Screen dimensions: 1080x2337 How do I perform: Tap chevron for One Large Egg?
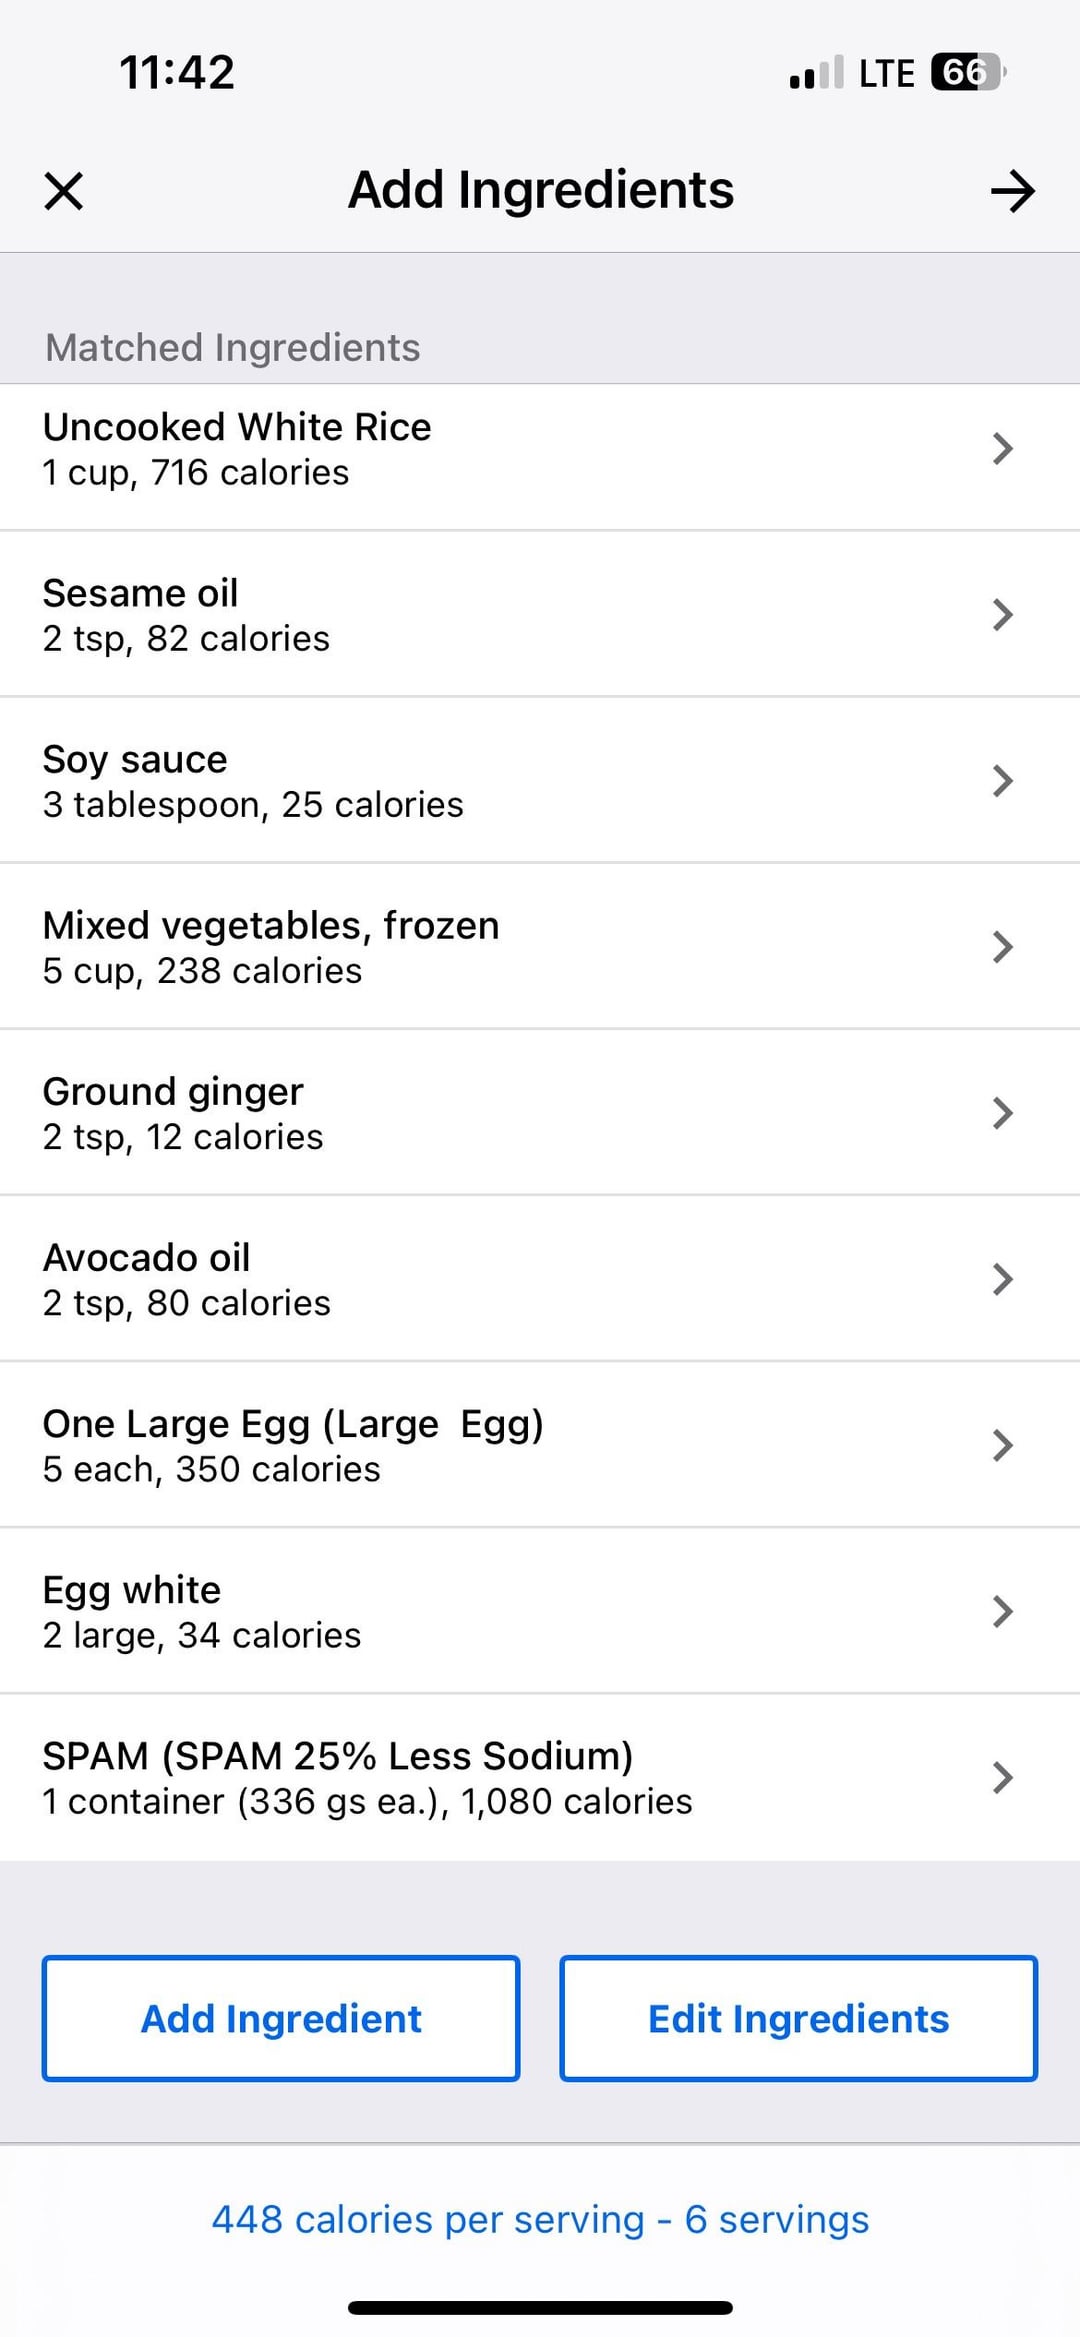(x=1002, y=1444)
